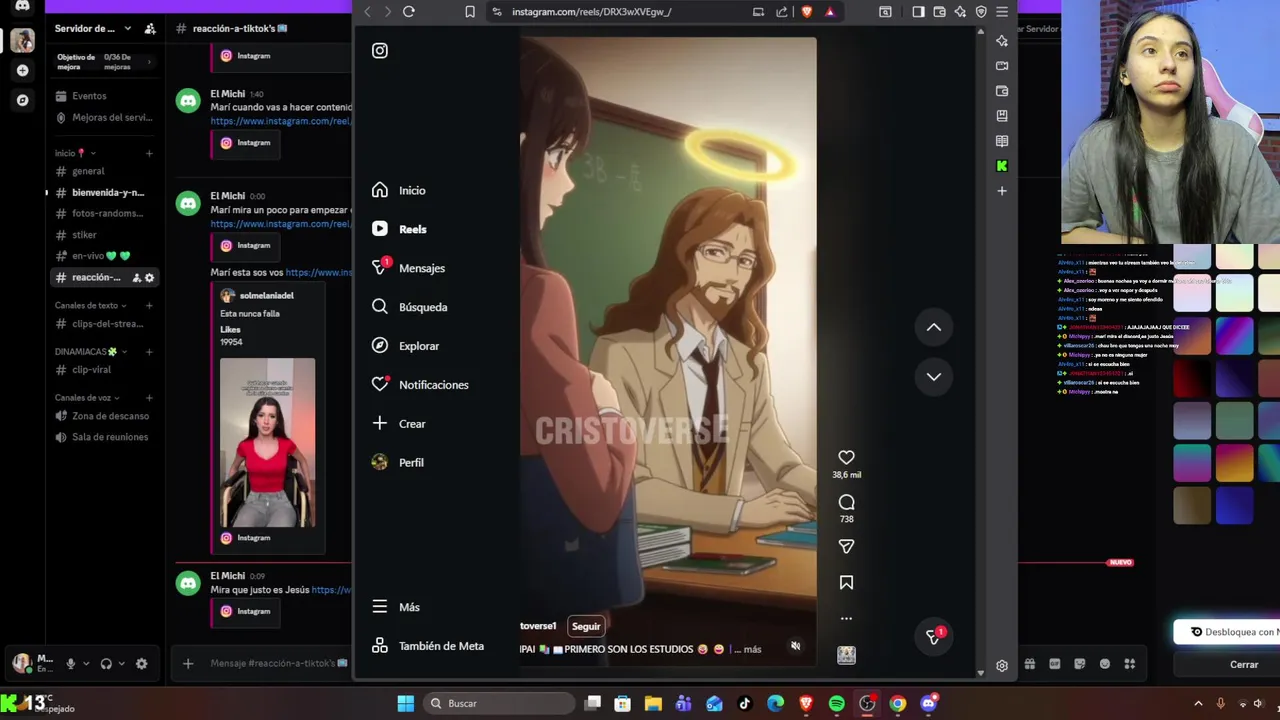Toggle browser sidebar panel
1280x720 pixels.
point(918,12)
